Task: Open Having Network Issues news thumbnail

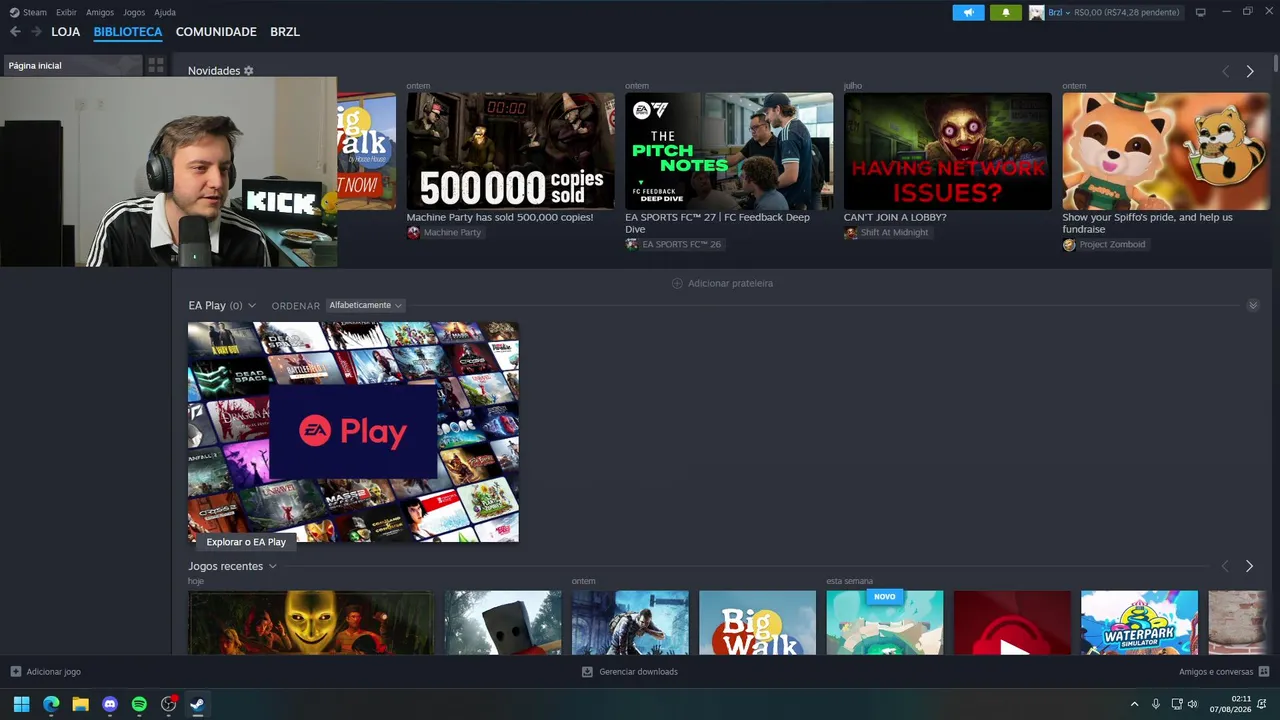Action: pos(948,151)
